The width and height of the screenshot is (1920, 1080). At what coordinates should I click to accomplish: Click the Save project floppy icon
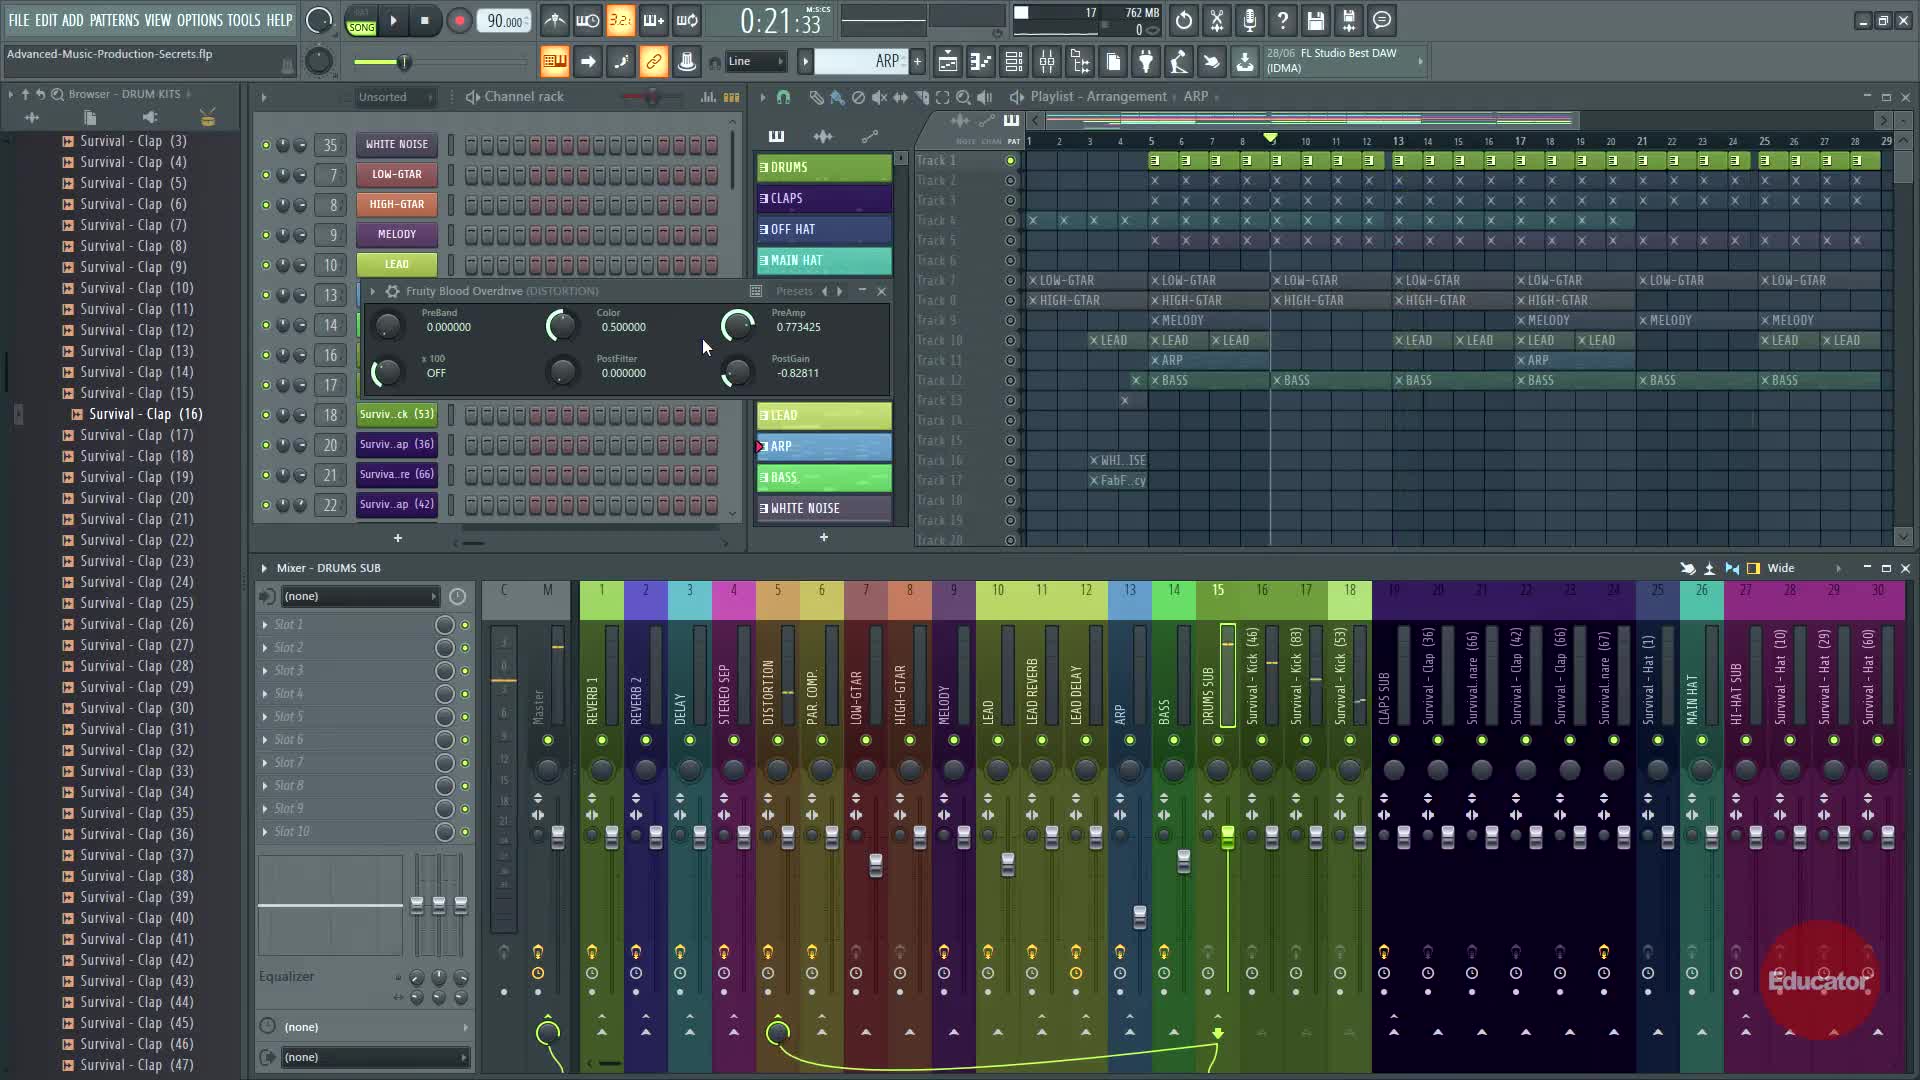(1316, 21)
